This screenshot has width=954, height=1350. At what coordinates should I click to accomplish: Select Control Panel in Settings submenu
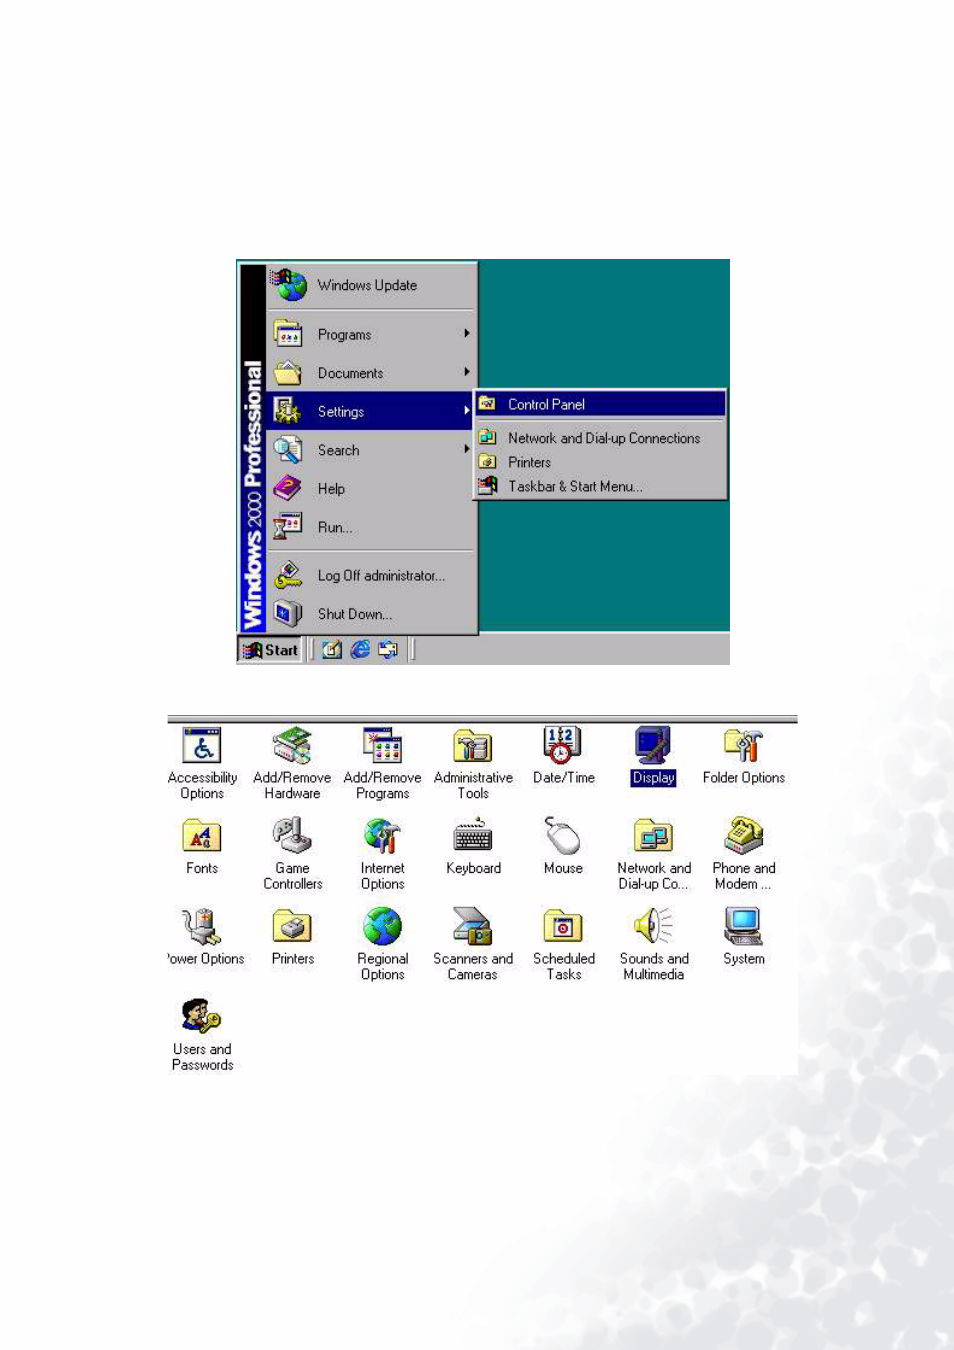coord(600,404)
